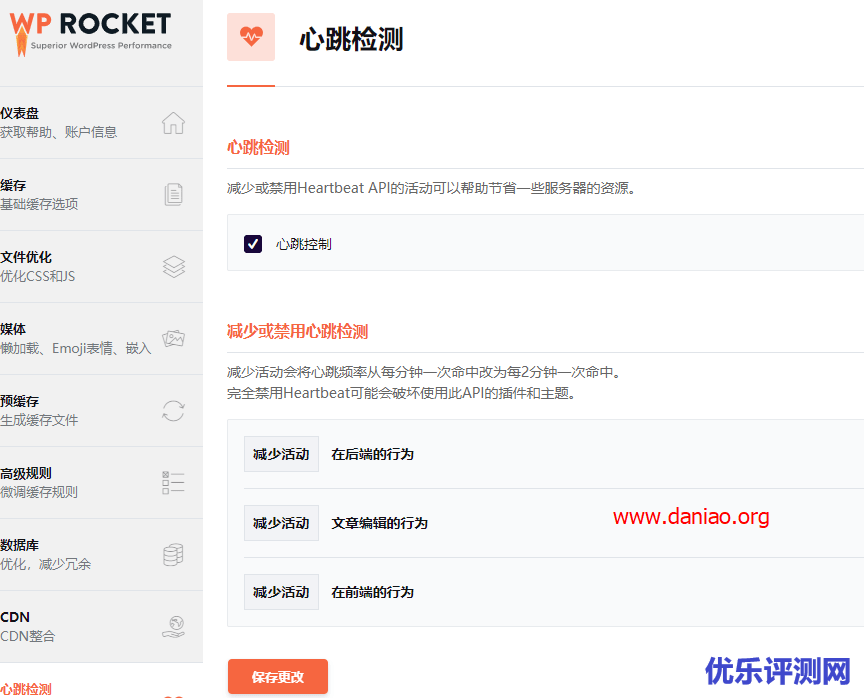Click the 微调缓存规则 subtitle
Screen dimensions: 864x698
tap(39, 492)
